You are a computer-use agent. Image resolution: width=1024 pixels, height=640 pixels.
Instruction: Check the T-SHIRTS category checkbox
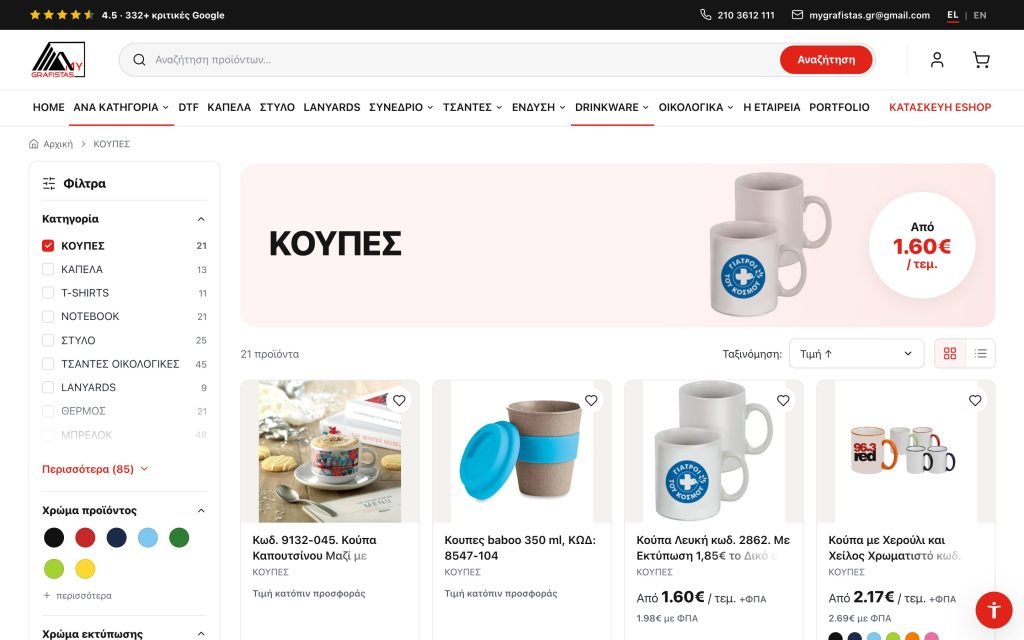(48, 293)
